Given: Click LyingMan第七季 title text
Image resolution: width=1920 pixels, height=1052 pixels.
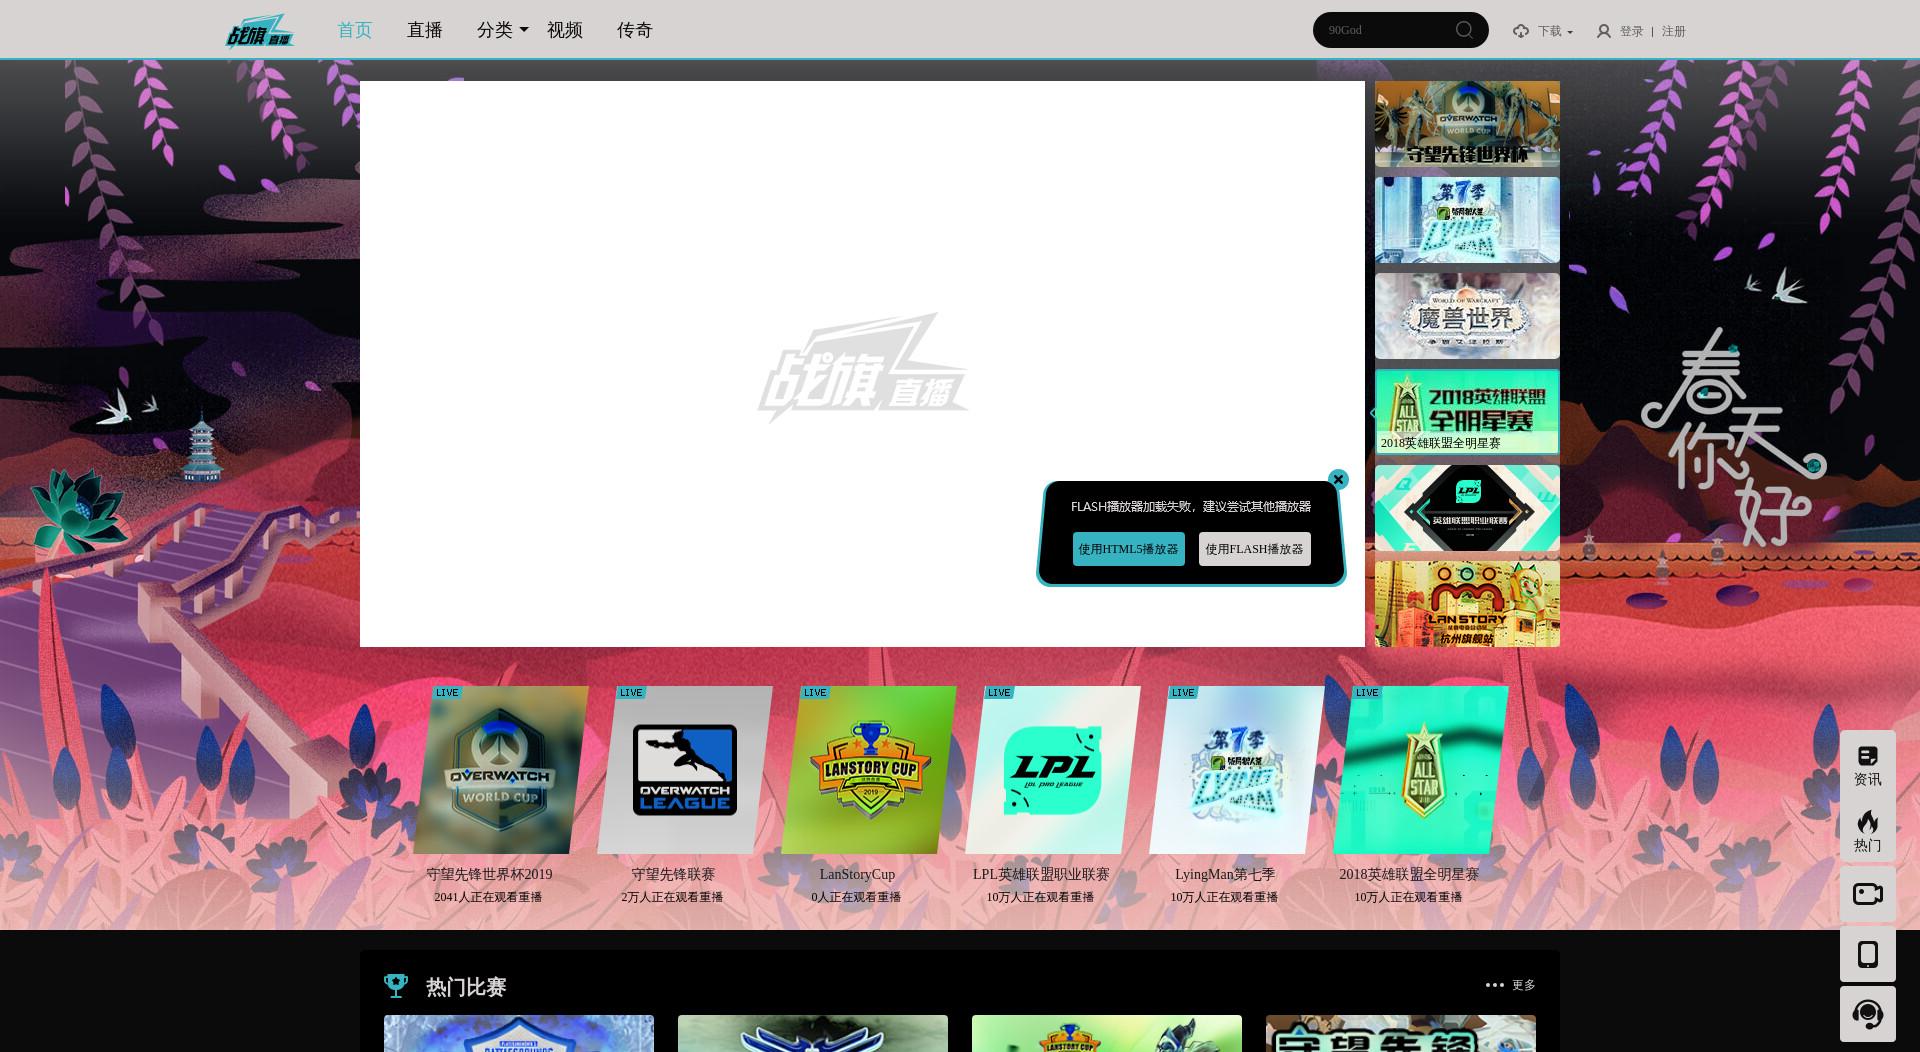Looking at the screenshot, I should click(1225, 874).
